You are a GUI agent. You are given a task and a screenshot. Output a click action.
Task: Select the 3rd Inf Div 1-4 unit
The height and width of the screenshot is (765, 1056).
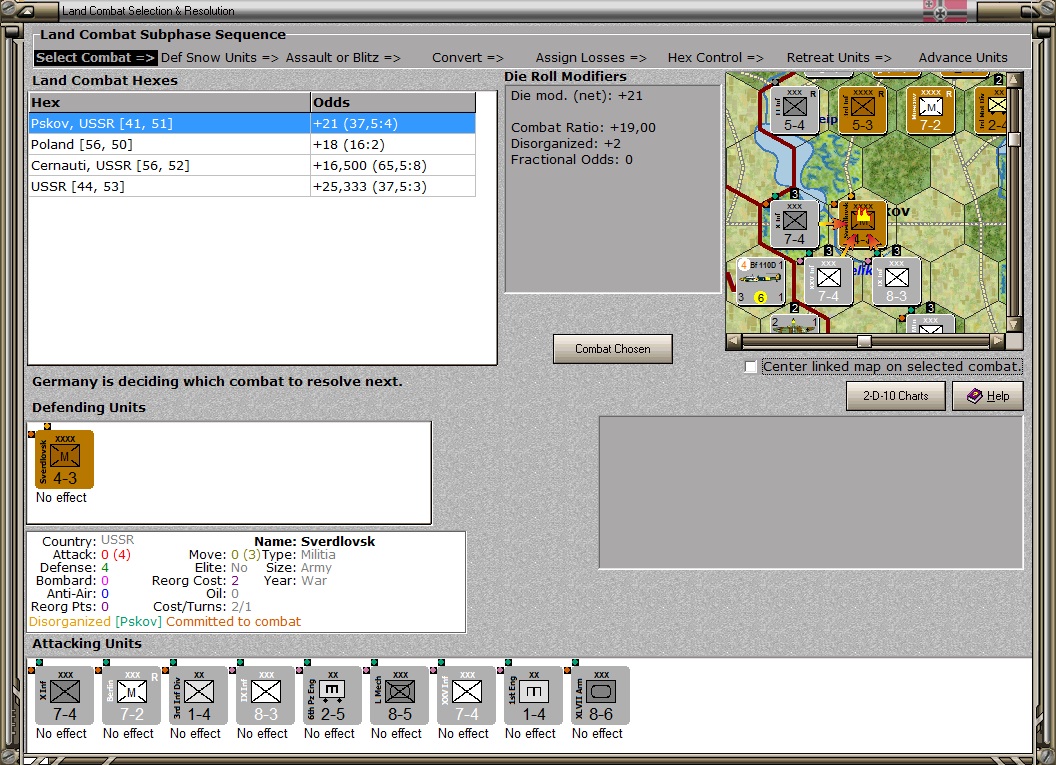pos(199,696)
